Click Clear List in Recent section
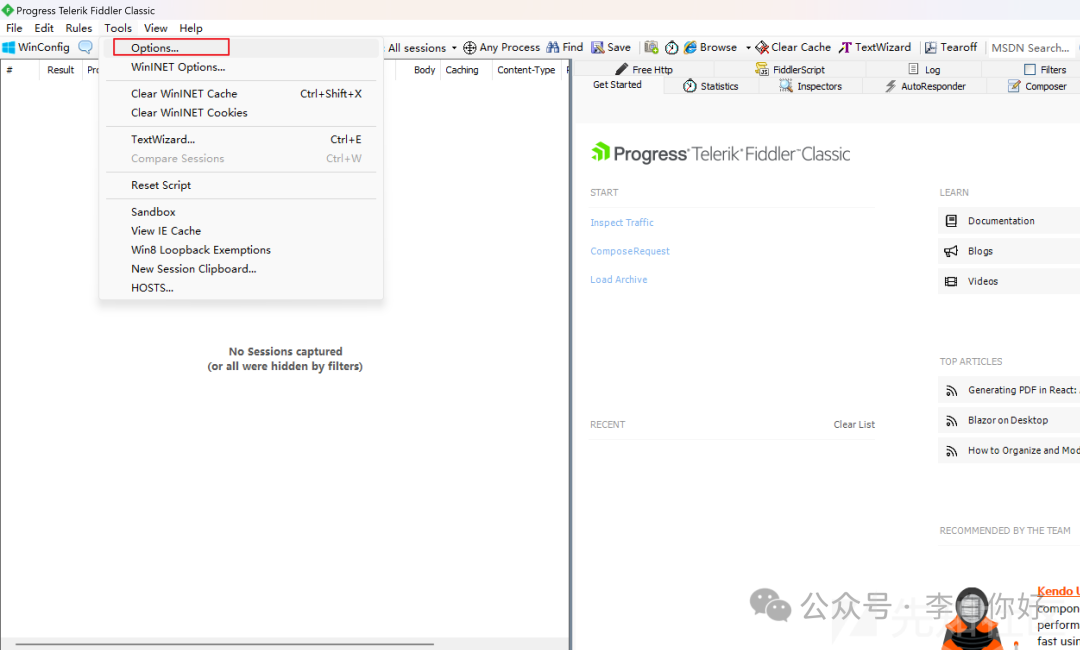The image size is (1080, 650). pyautogui.click(x=854, y=425)
